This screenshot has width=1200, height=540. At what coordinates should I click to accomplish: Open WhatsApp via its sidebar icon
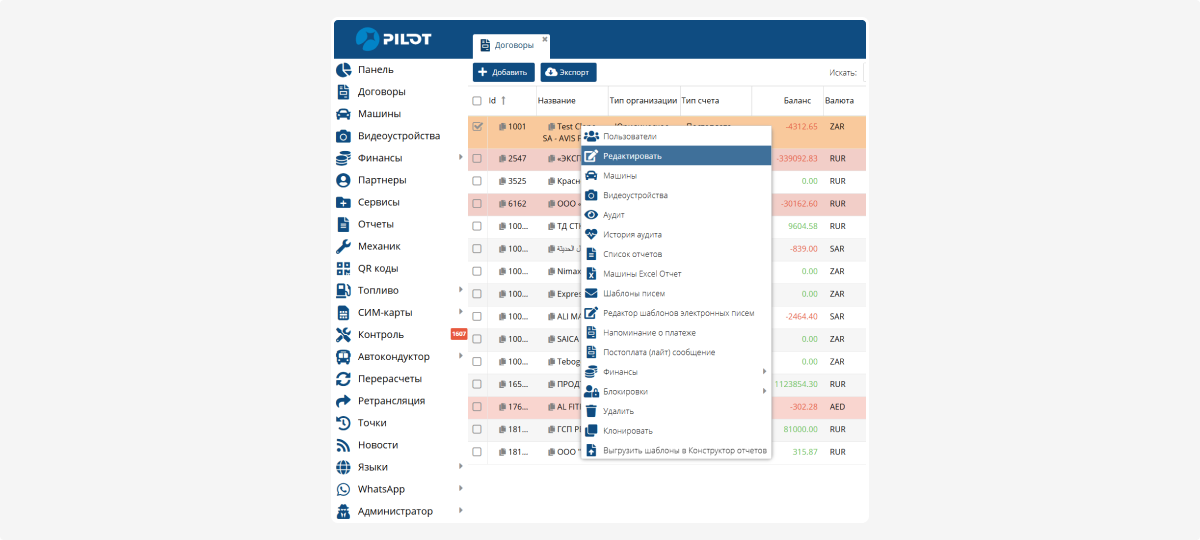[343, 489]
